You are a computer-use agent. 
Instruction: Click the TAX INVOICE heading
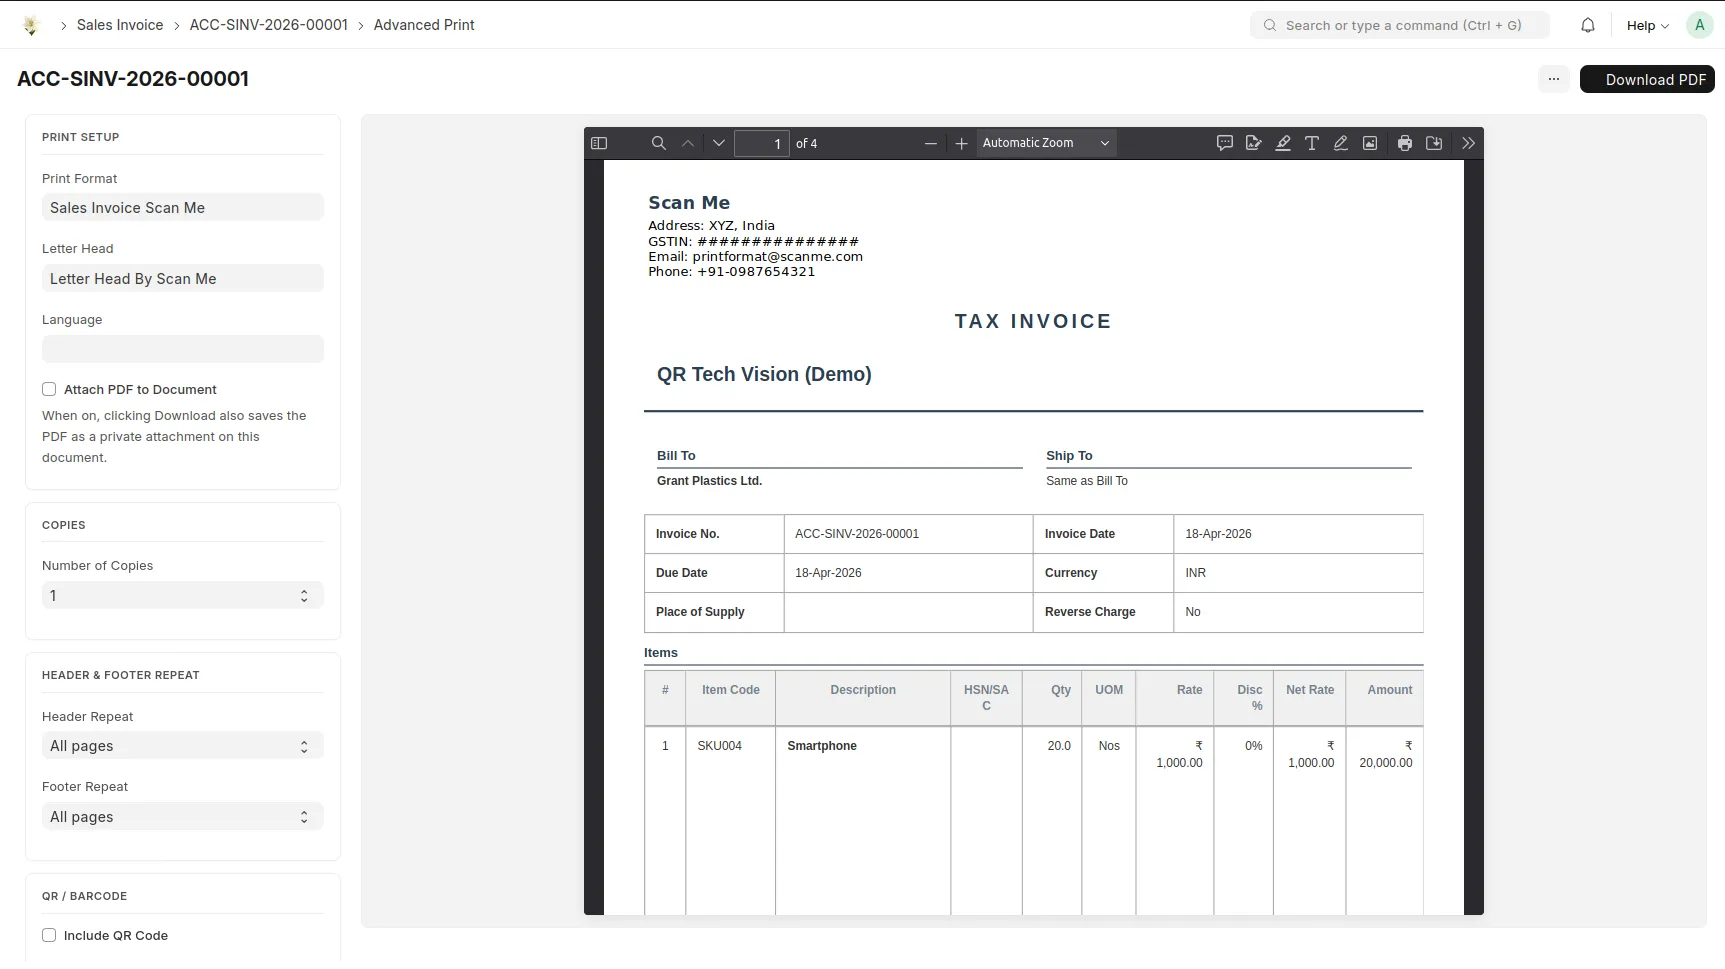coord(1033,321)
